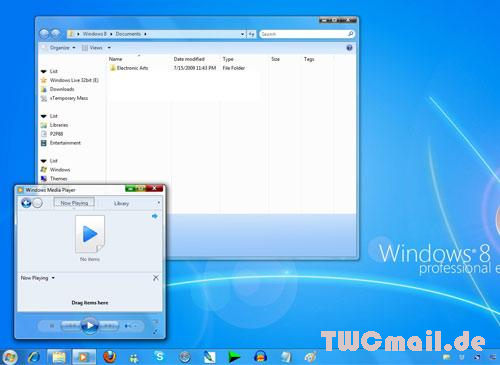The width and height of the screenshot is (500, 365).
Task: Open Firefox from the taskbar
Action: click(x=109, y=357)
